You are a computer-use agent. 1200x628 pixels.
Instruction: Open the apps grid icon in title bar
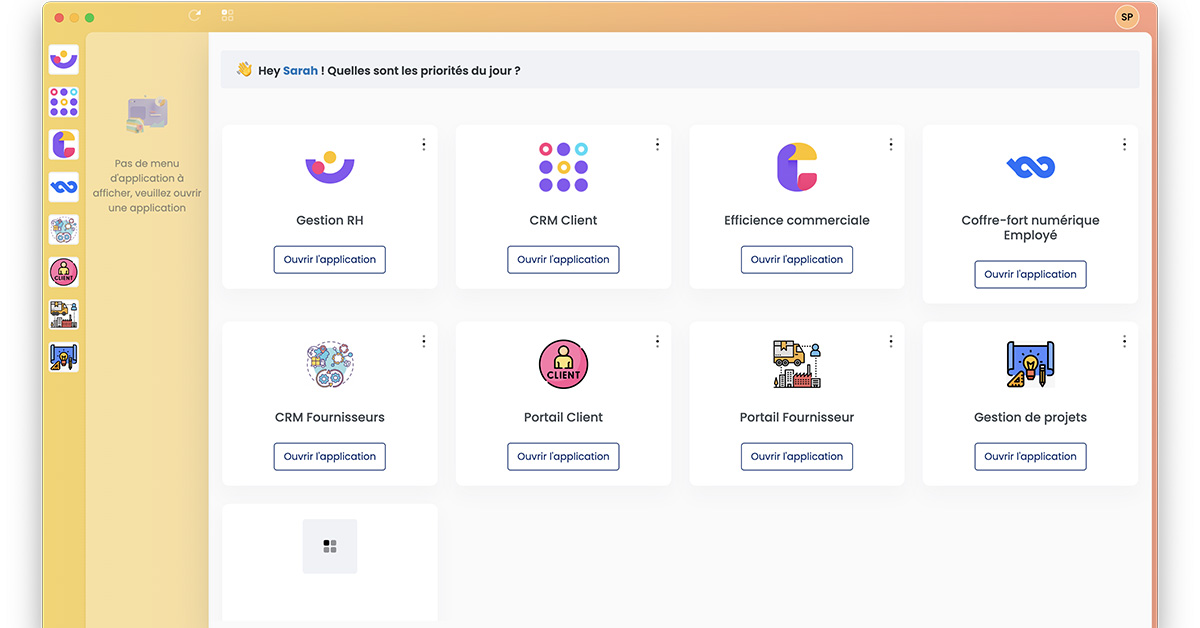(x=228, y=16)
